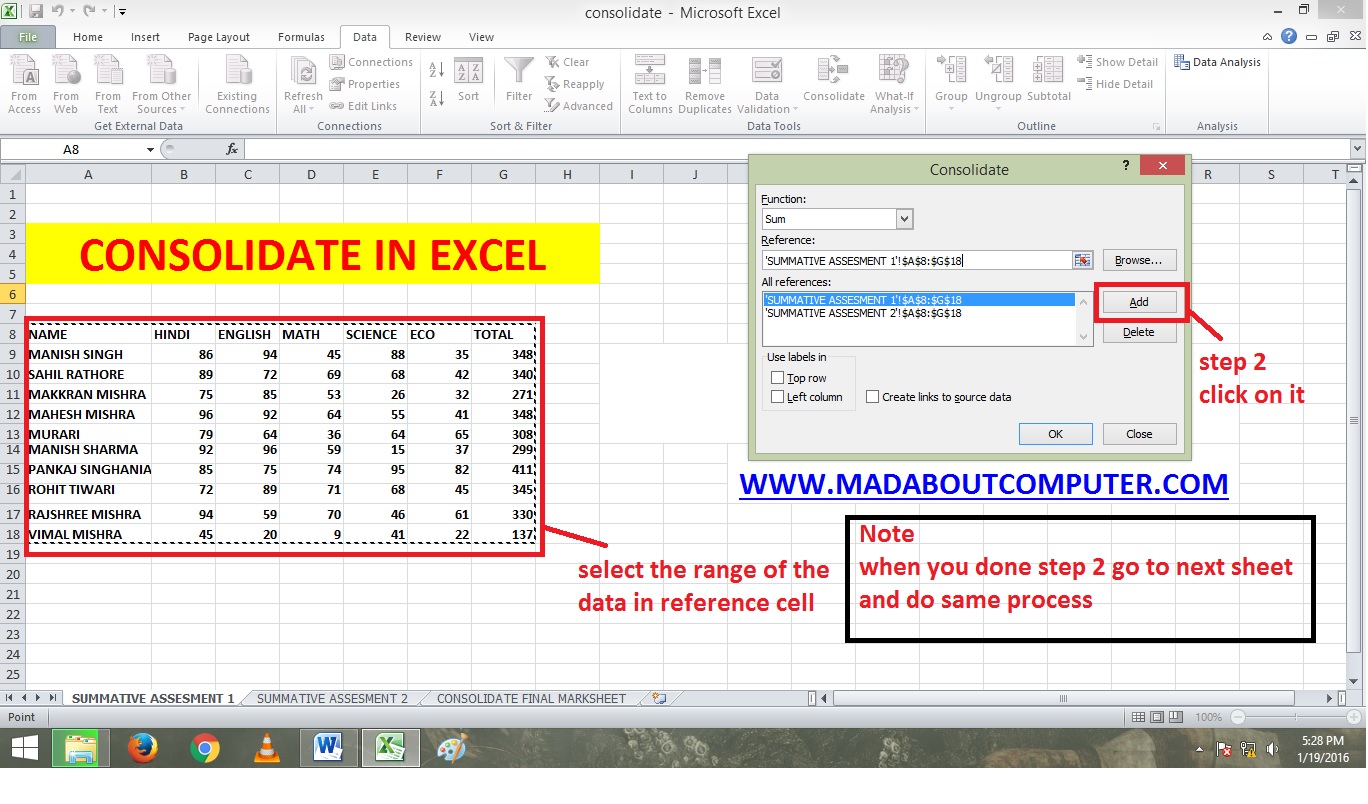
Task: Switch to the Home ribbon tab
Action: tap(88, 37)
